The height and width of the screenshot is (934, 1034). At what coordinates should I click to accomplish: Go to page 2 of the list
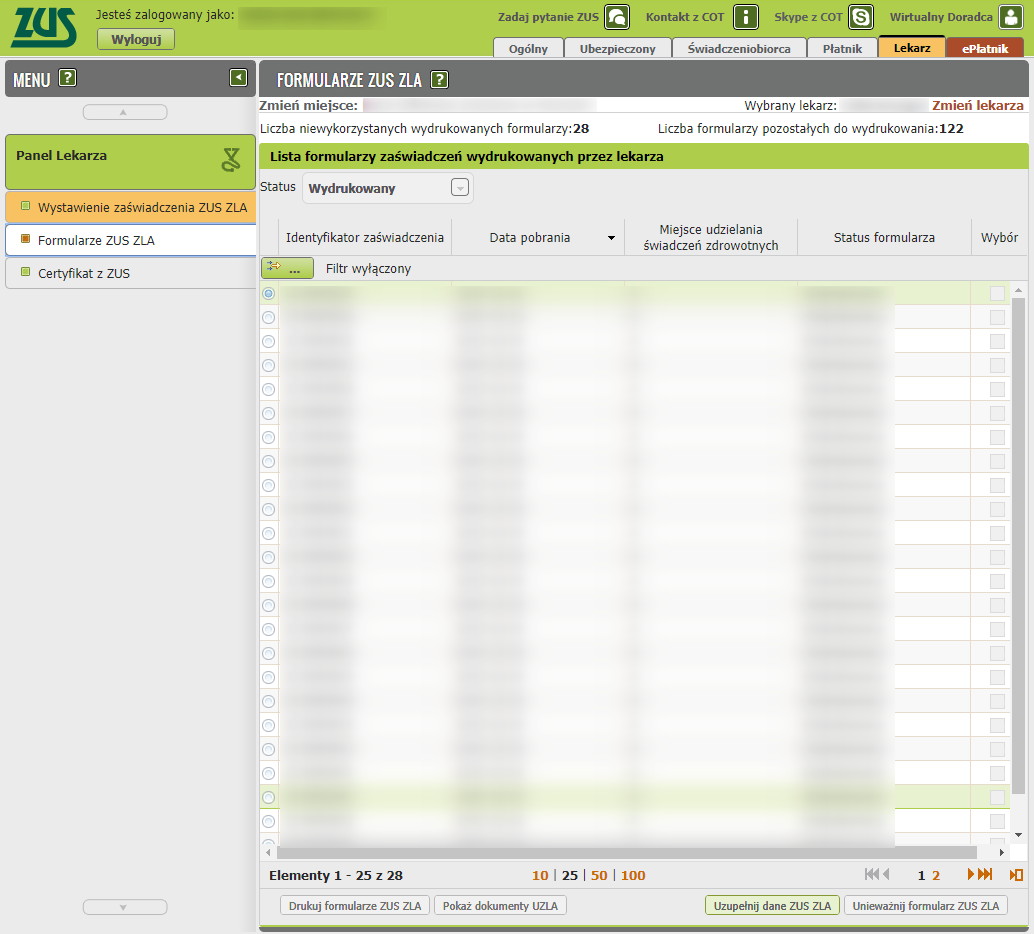936,875
